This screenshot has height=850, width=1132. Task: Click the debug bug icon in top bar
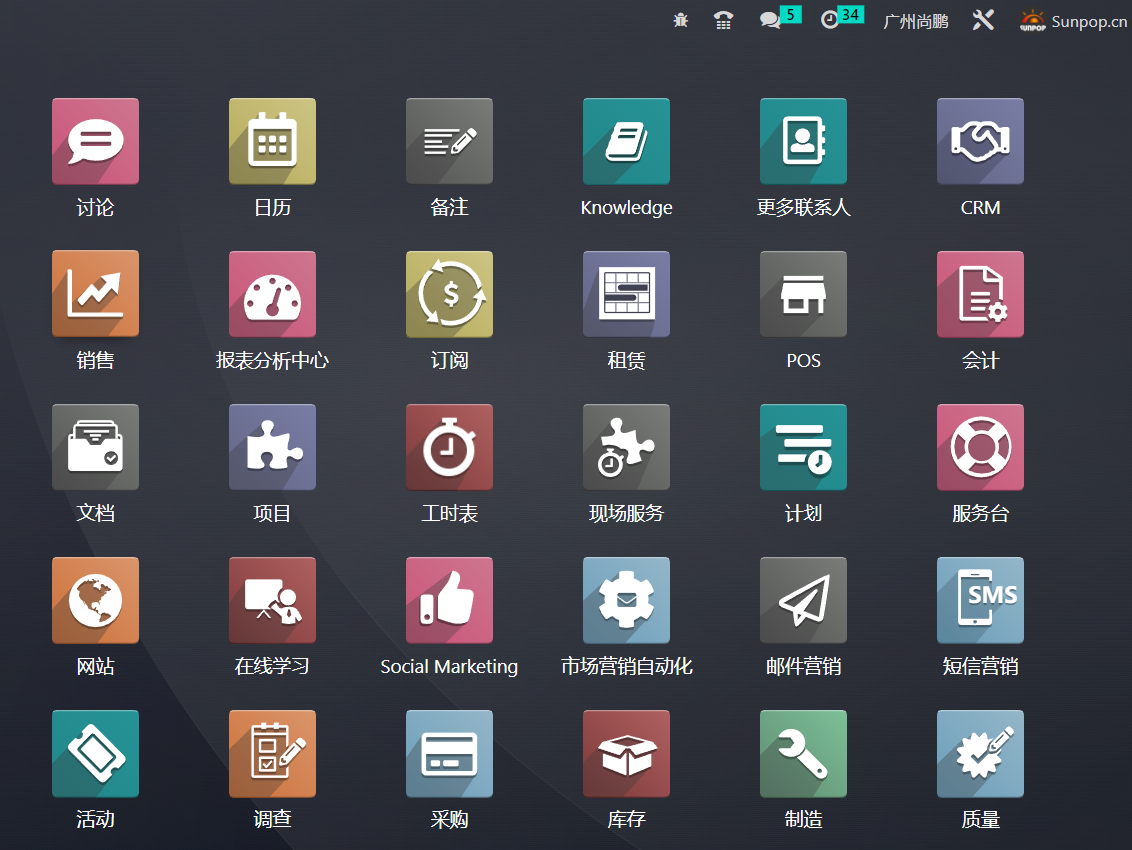[x=681, y=20]
